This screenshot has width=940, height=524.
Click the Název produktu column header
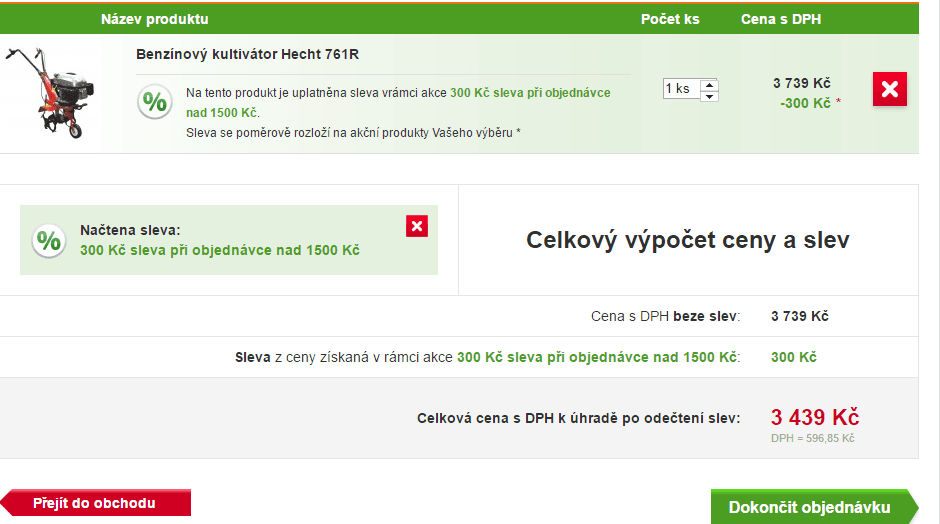pos(155,19)
